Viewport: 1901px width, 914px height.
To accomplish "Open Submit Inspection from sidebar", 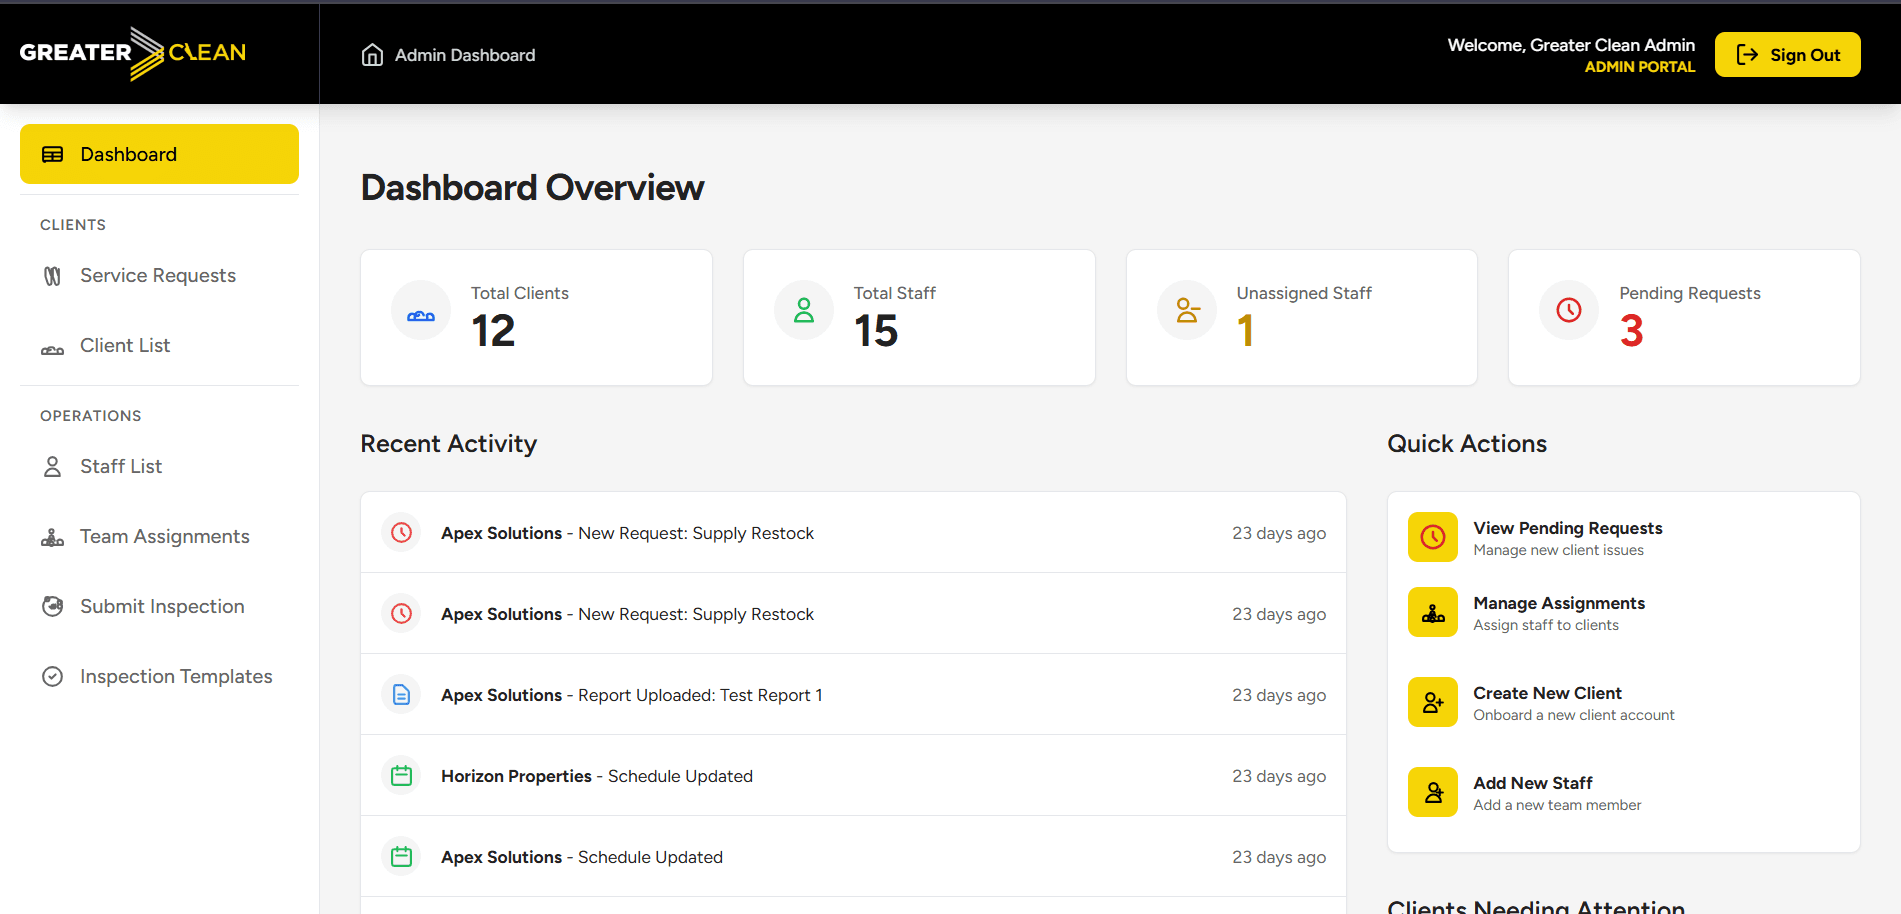I will click(162, 607).
